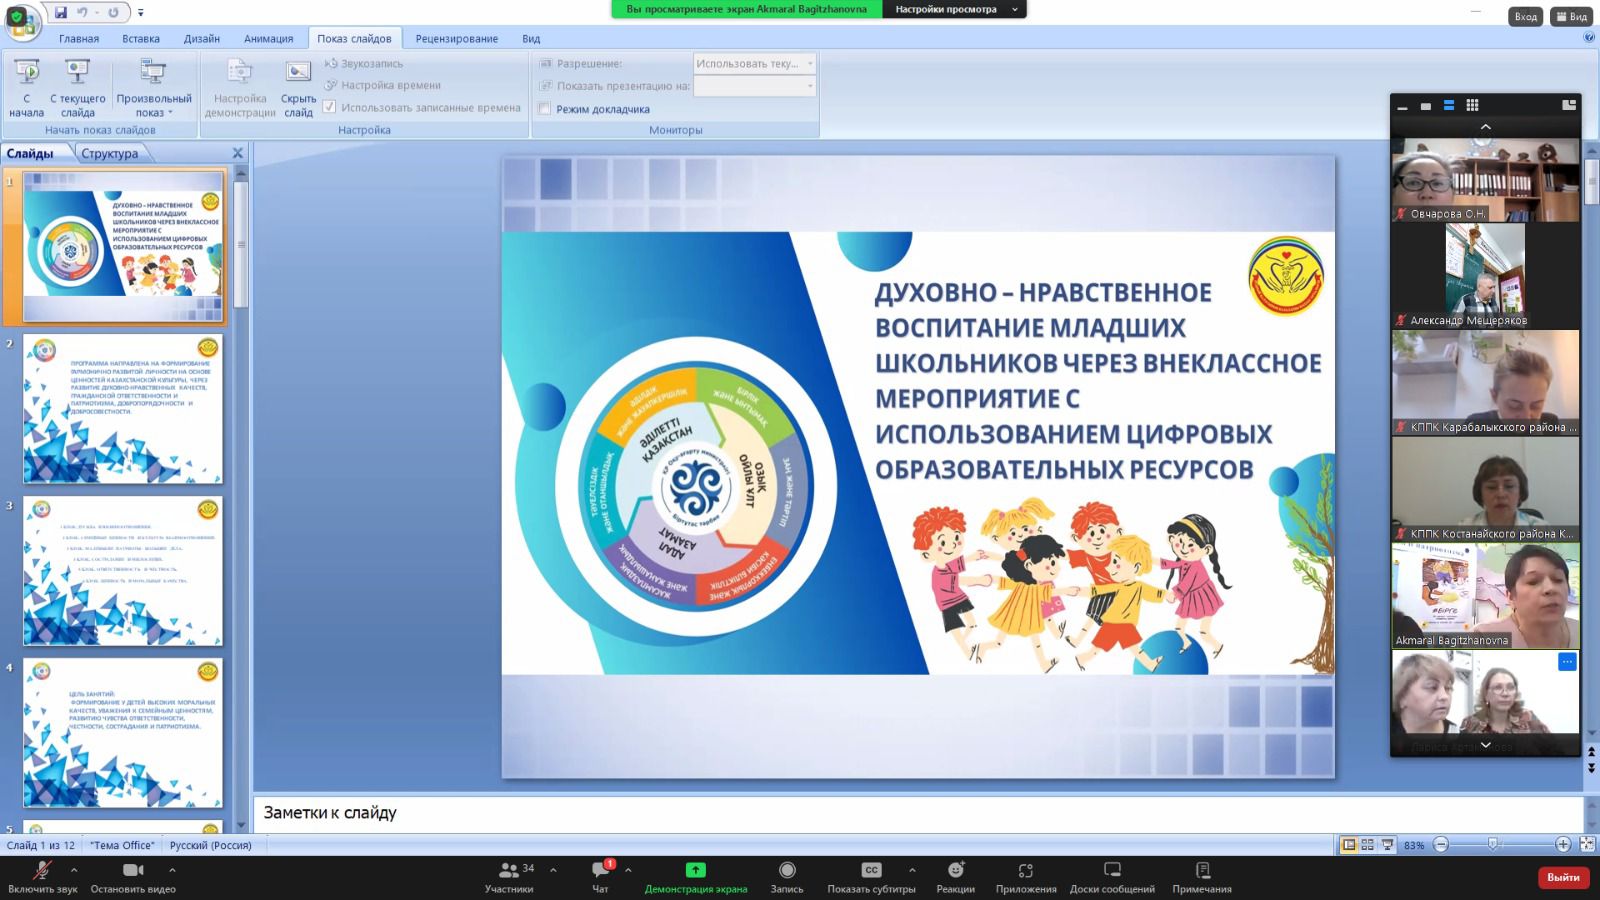Open the Анимация ribbon tab
The height and width of the screenshot is (900, 1600).
click(269, 38)
